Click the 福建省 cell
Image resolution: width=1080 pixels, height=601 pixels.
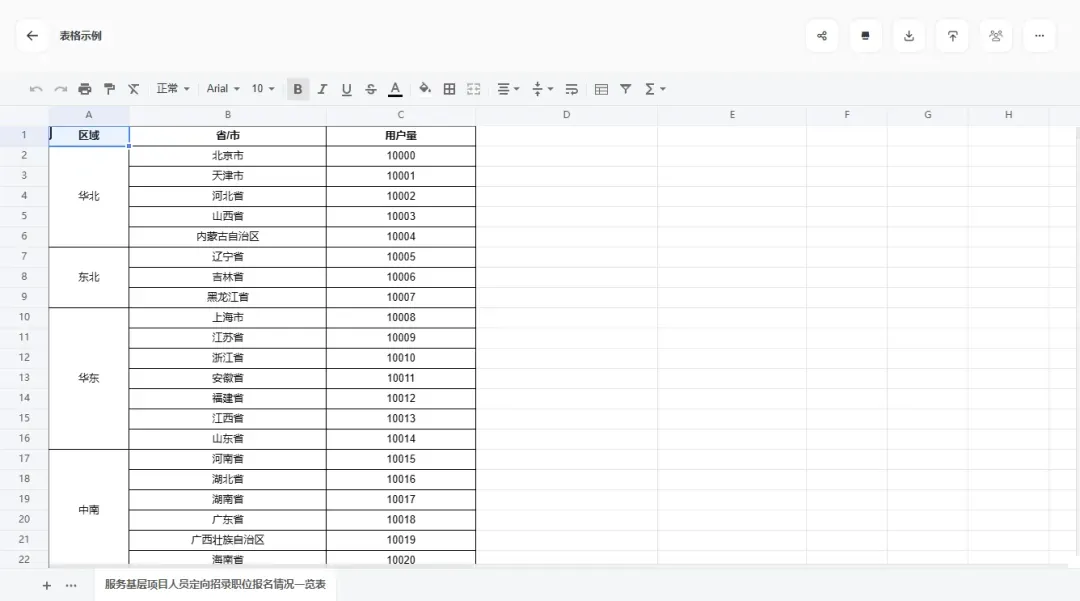coord(228,398)
